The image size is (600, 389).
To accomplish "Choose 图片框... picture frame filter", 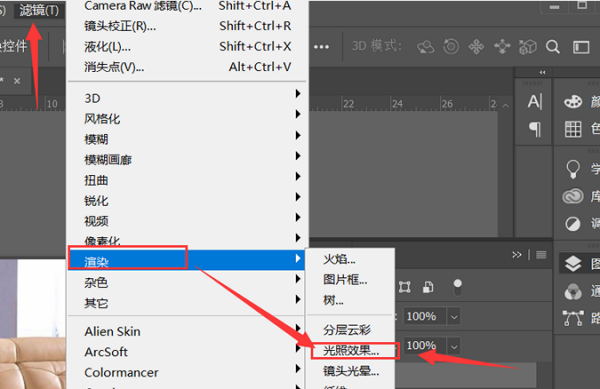I will coord(350,280).
